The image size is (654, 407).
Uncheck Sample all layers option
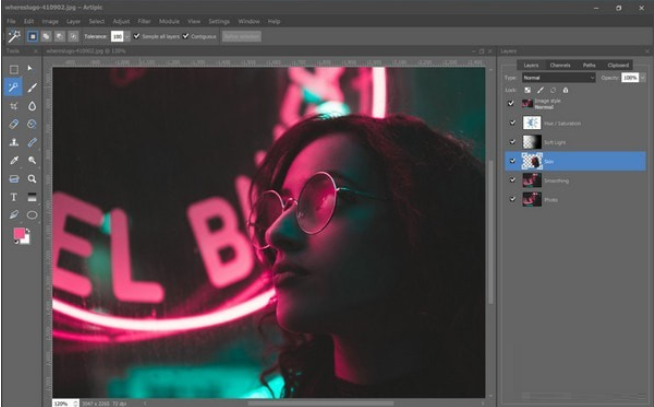[137, 35]
